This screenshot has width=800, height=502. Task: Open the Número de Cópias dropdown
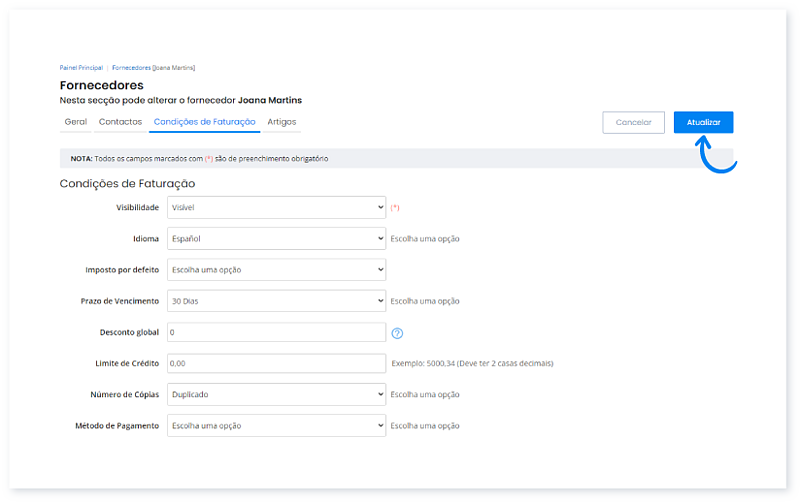(276, 394)
